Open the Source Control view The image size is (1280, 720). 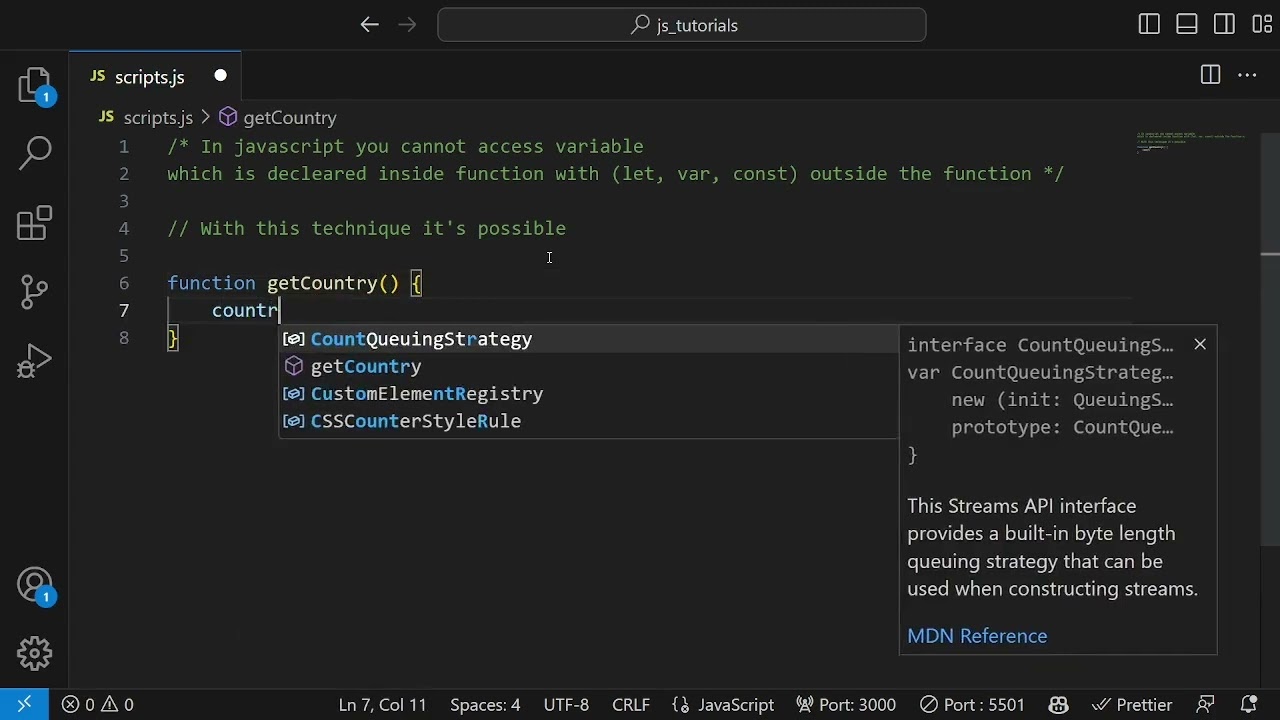[35, 291]
